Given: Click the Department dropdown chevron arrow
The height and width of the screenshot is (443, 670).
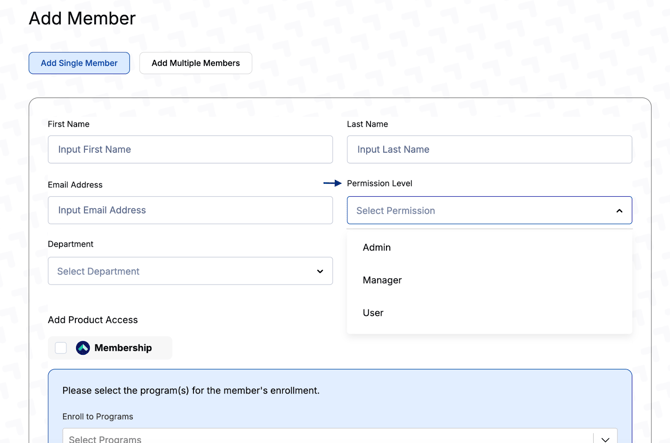Looking at the screenshot, I should pyautogui.click(x=320, y=271).
